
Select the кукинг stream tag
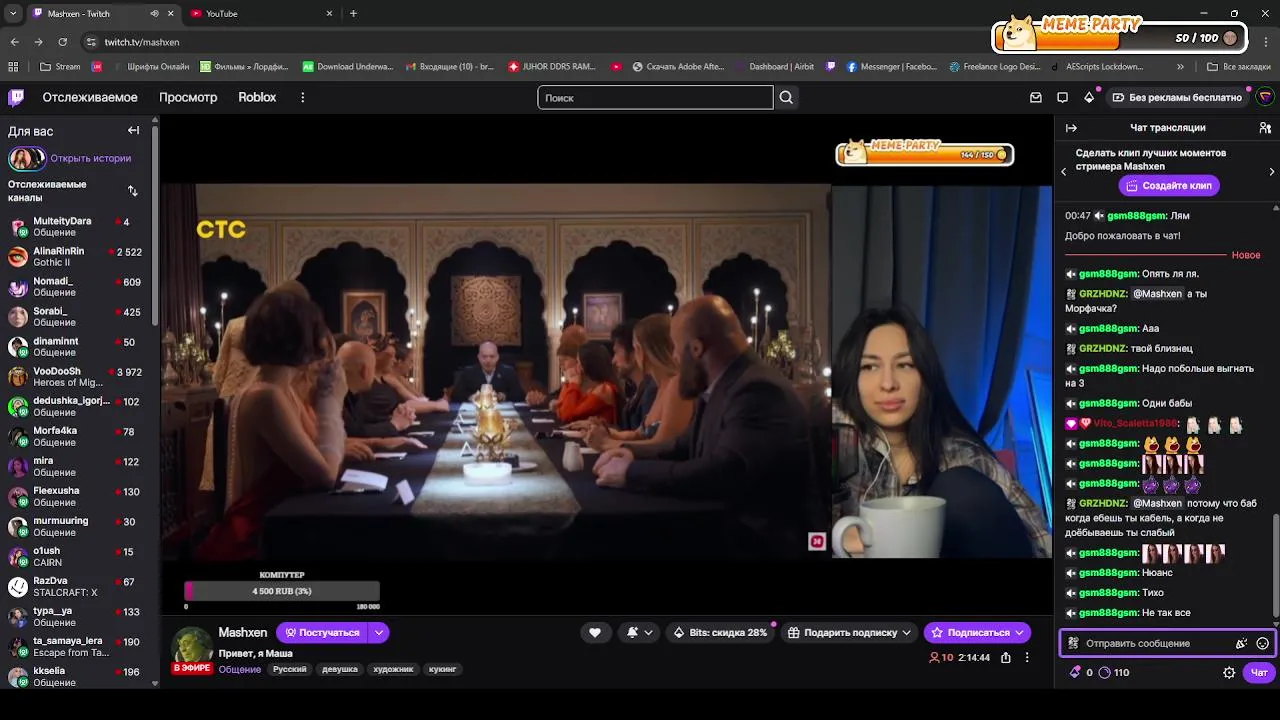(x=442, y=669)
